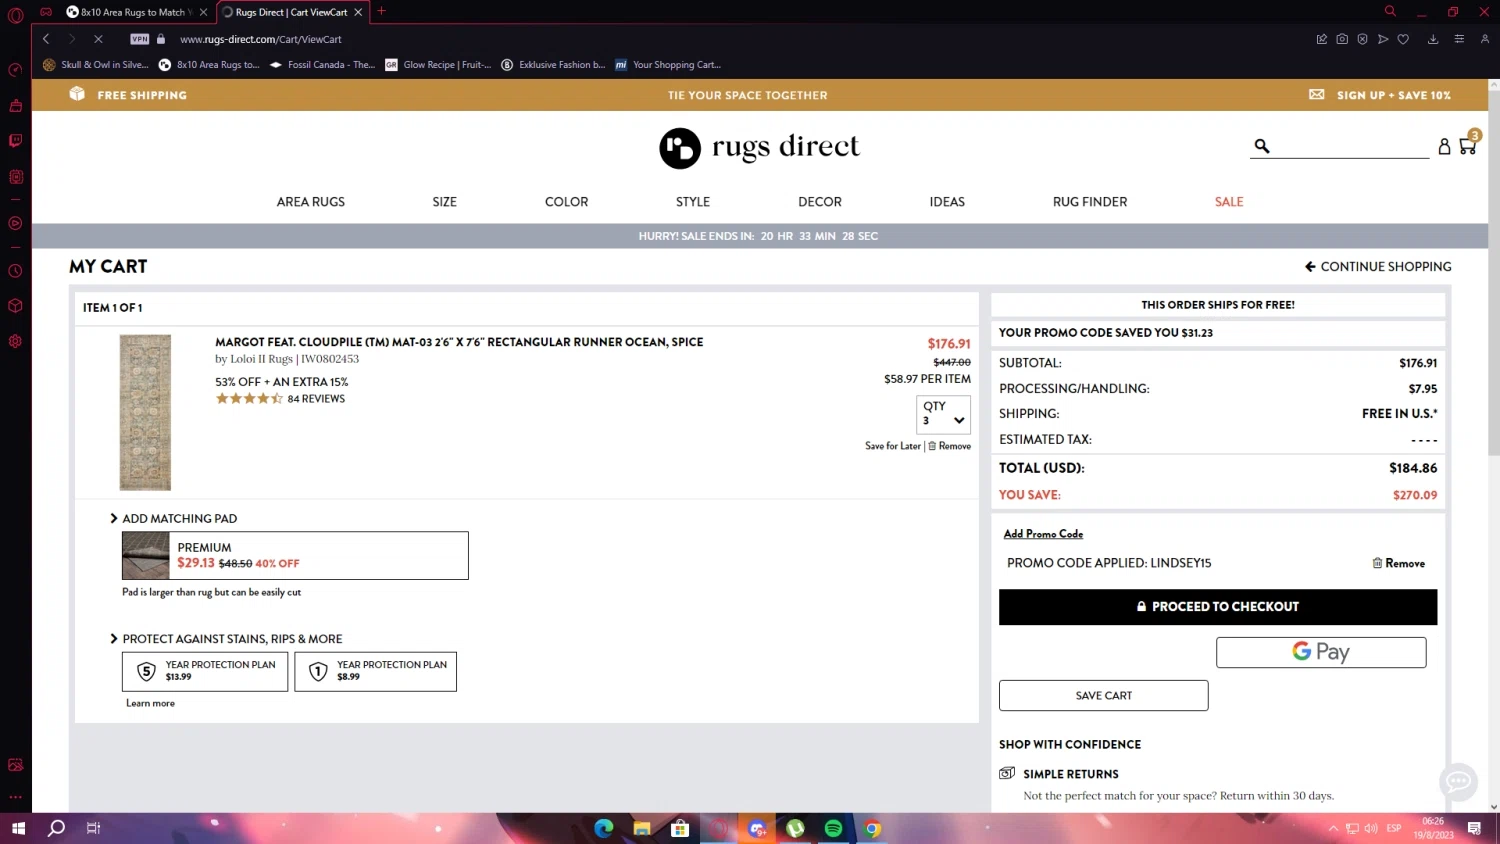The image size is (1500, 844).
Task: Bookmark this page with heart icon
Action: click(1403, 39)
